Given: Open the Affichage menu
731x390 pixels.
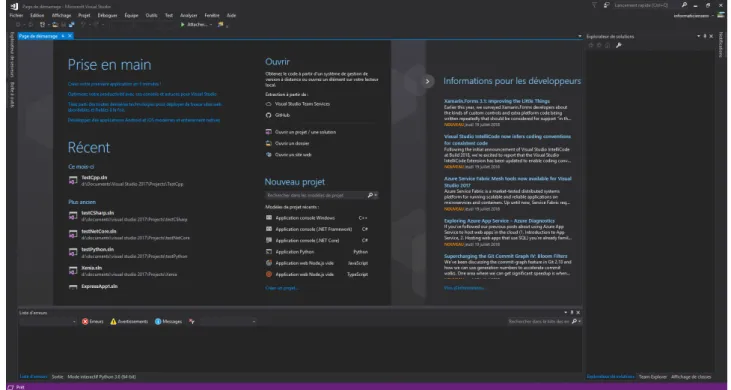Looking at the screenshot, I should [61, 15].
